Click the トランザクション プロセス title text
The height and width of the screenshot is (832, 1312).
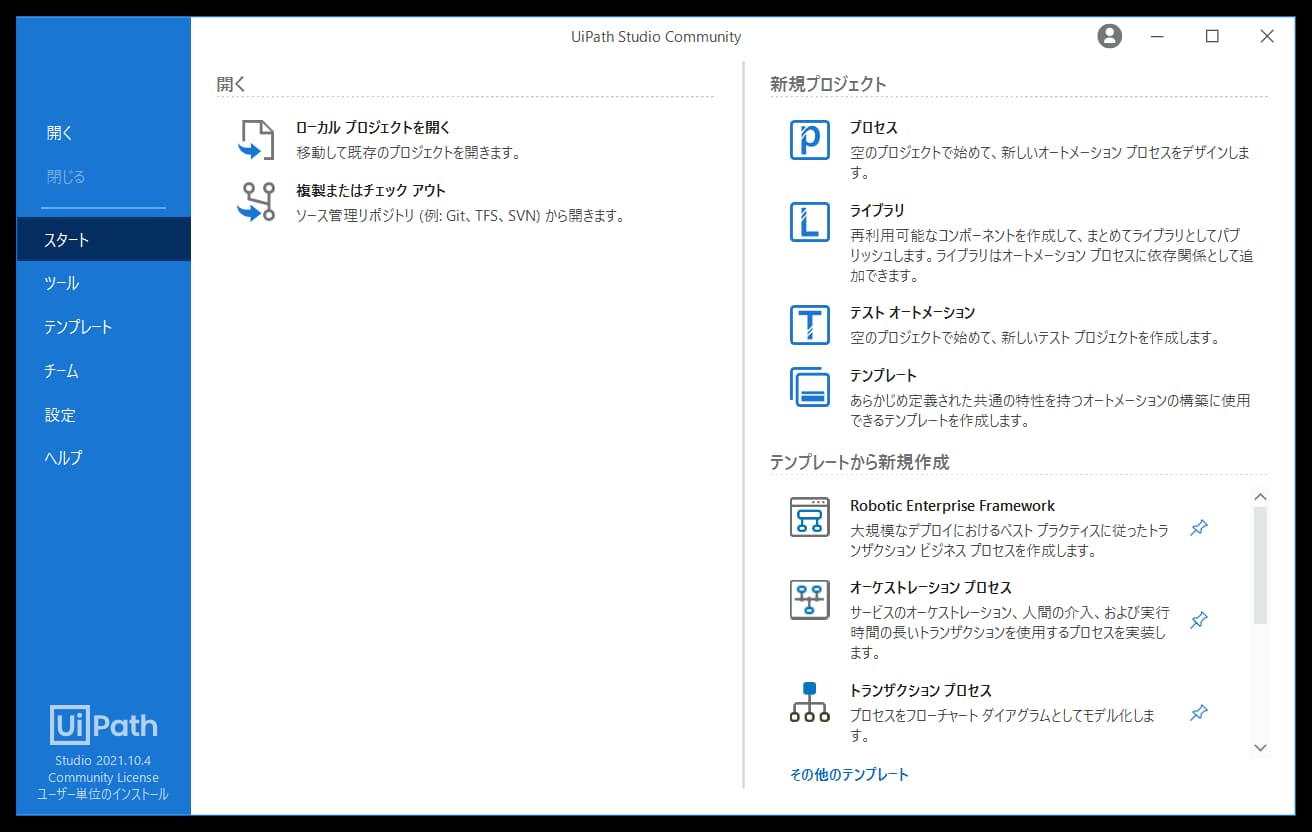[921, 691]
